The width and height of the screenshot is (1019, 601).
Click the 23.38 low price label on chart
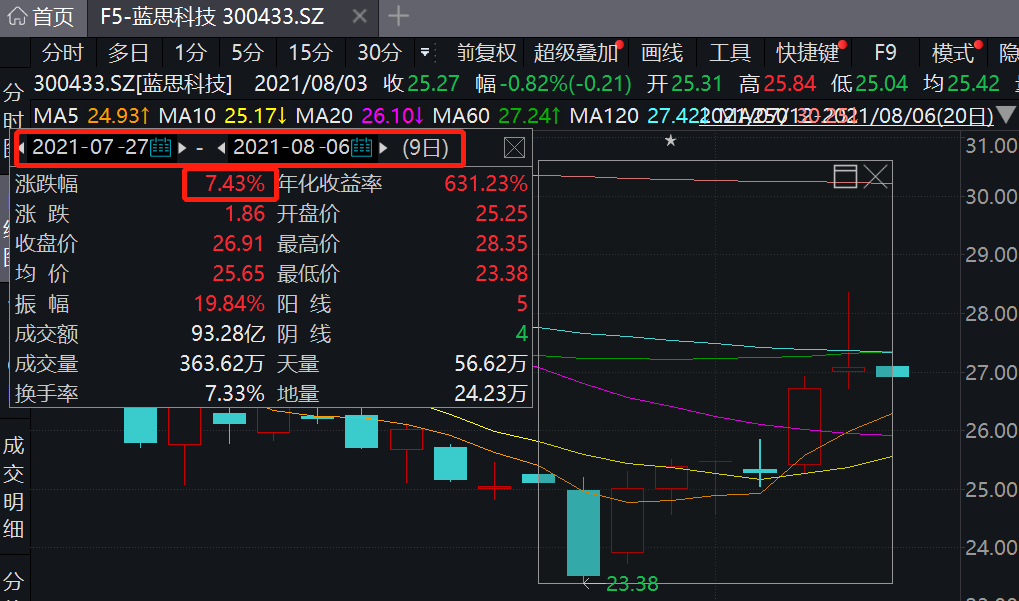[632, 584]
